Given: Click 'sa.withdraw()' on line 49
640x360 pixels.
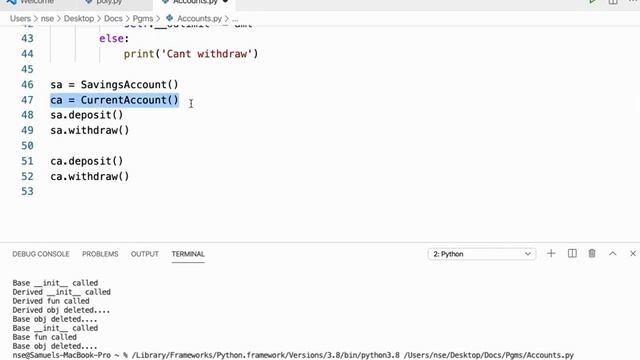Looking at the screenshot, I should click(90, 130).
